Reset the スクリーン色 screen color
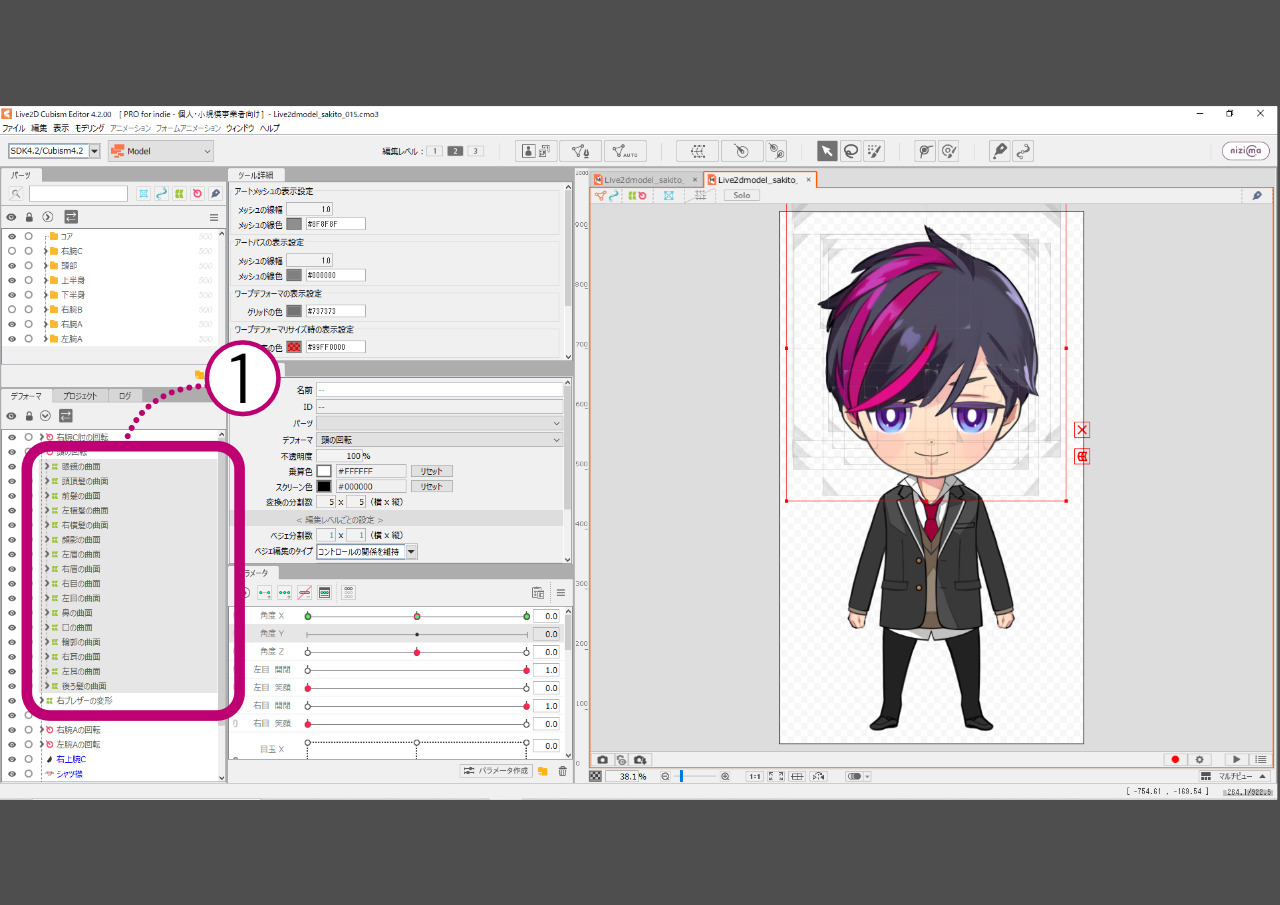The image size is (1280, 905). pyautogui.click(x=431, y=486)
